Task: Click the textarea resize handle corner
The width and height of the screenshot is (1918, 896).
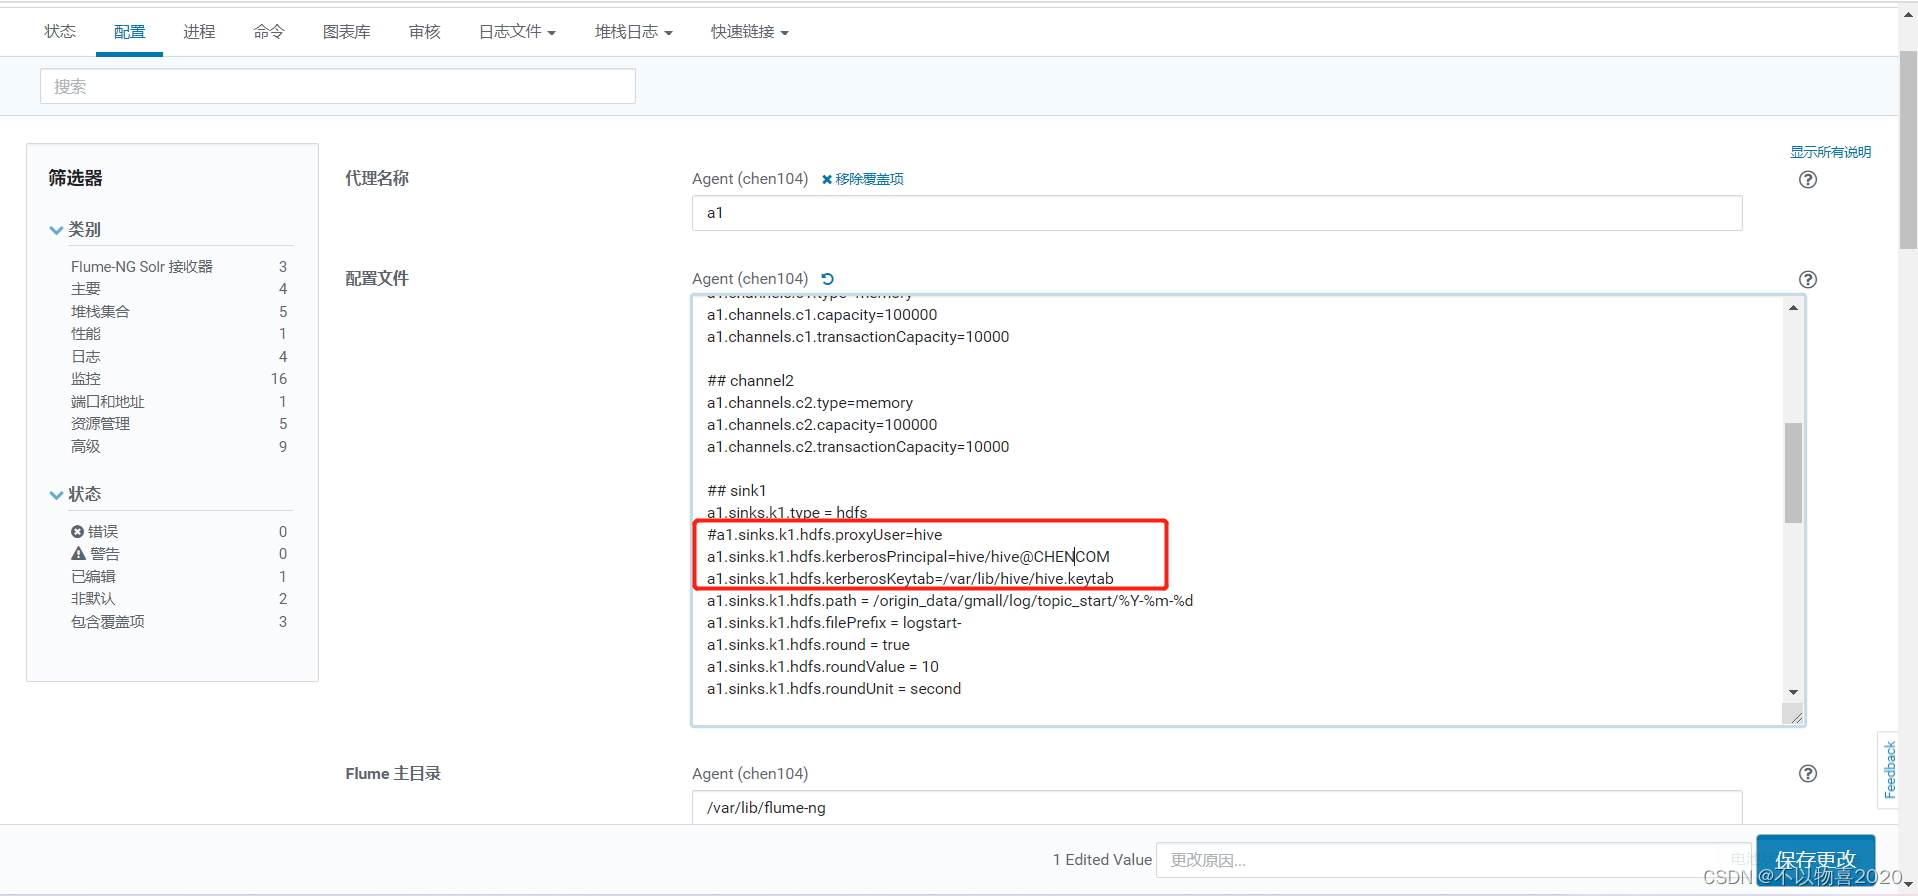Action: click(1794, 715)
